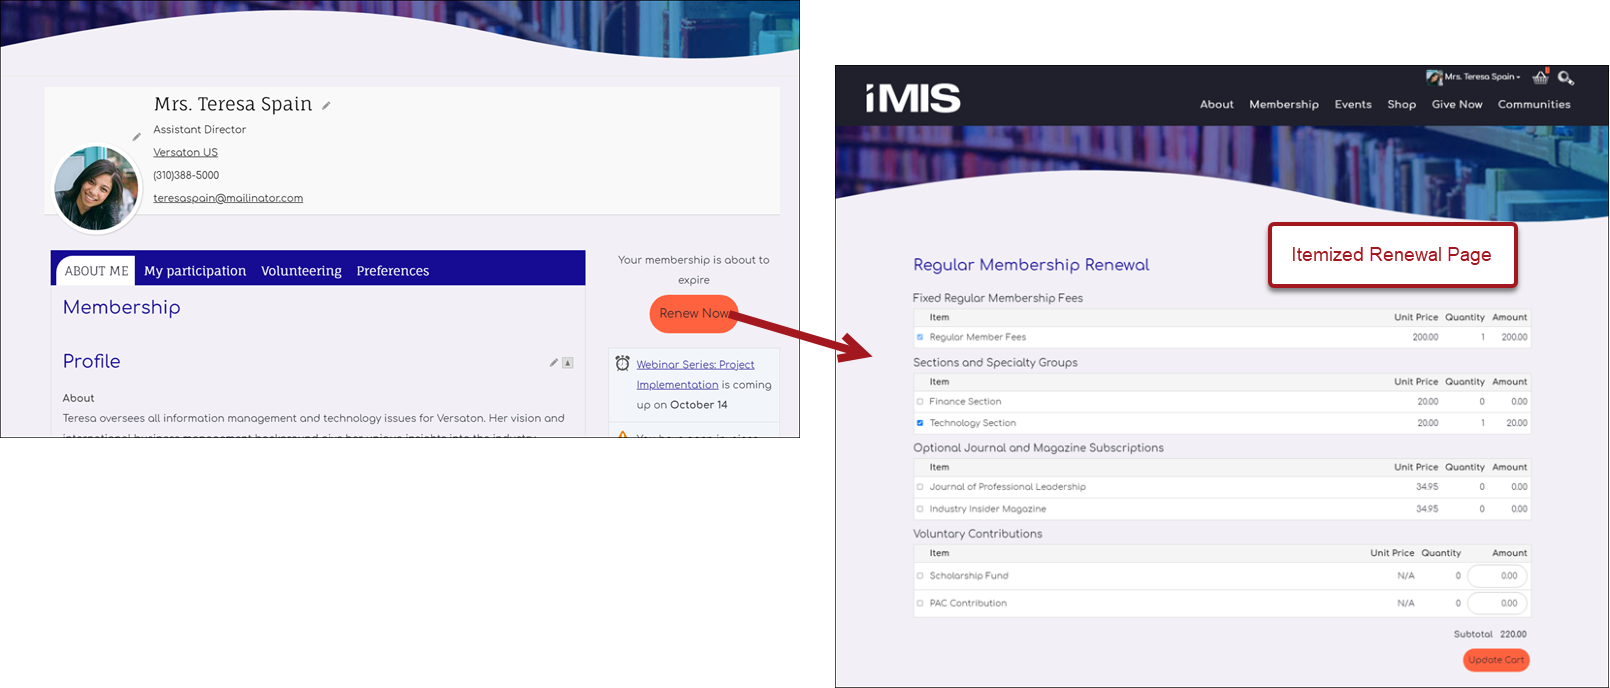Click the search magnifier icon
Screen dimensions: 1610x688
[1566, 77]
